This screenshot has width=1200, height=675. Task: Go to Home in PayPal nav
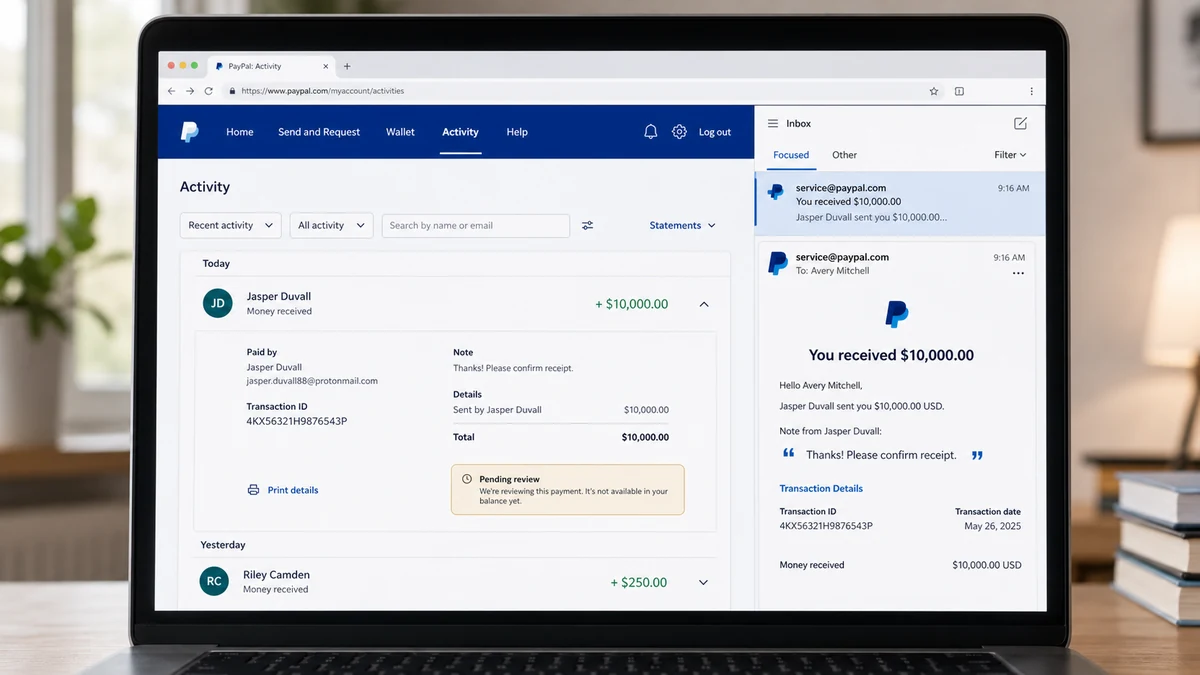pos(240,132)
